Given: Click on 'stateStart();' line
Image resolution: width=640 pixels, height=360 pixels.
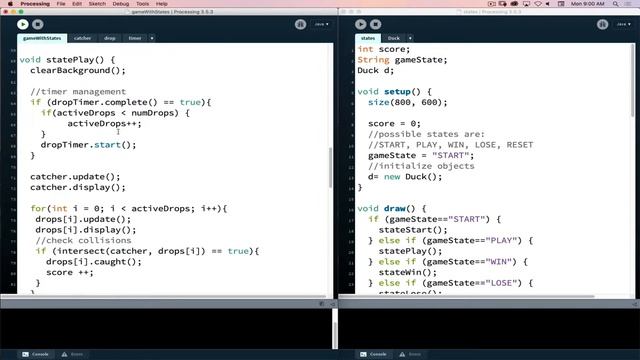Looking at the screenshot, I should pos(413,229).
